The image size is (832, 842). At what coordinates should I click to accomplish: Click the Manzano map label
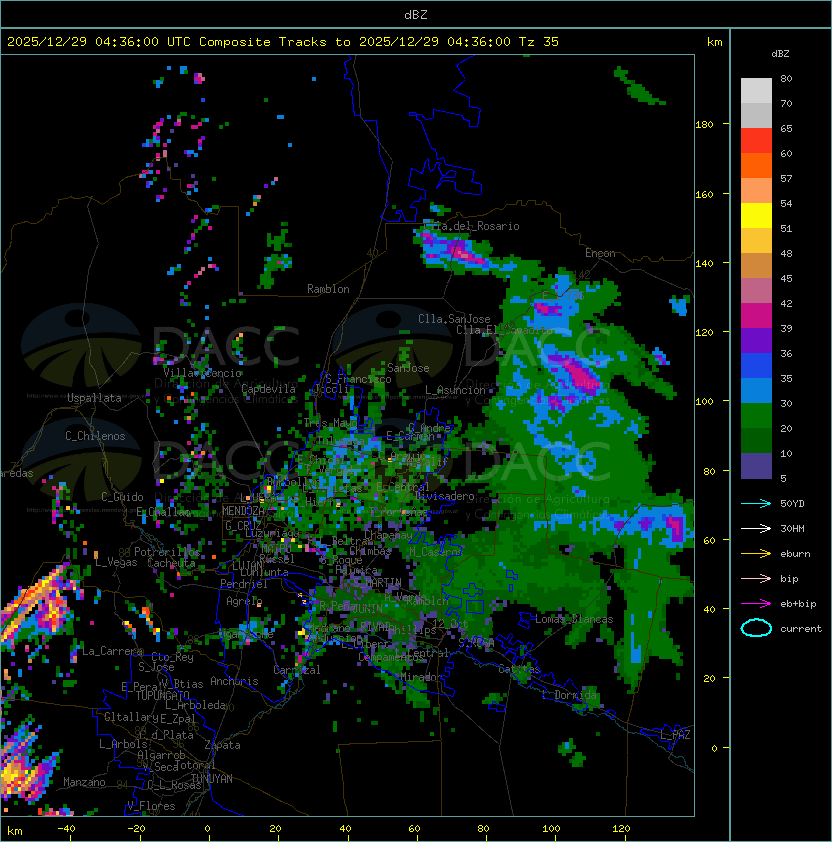point(84,782)
